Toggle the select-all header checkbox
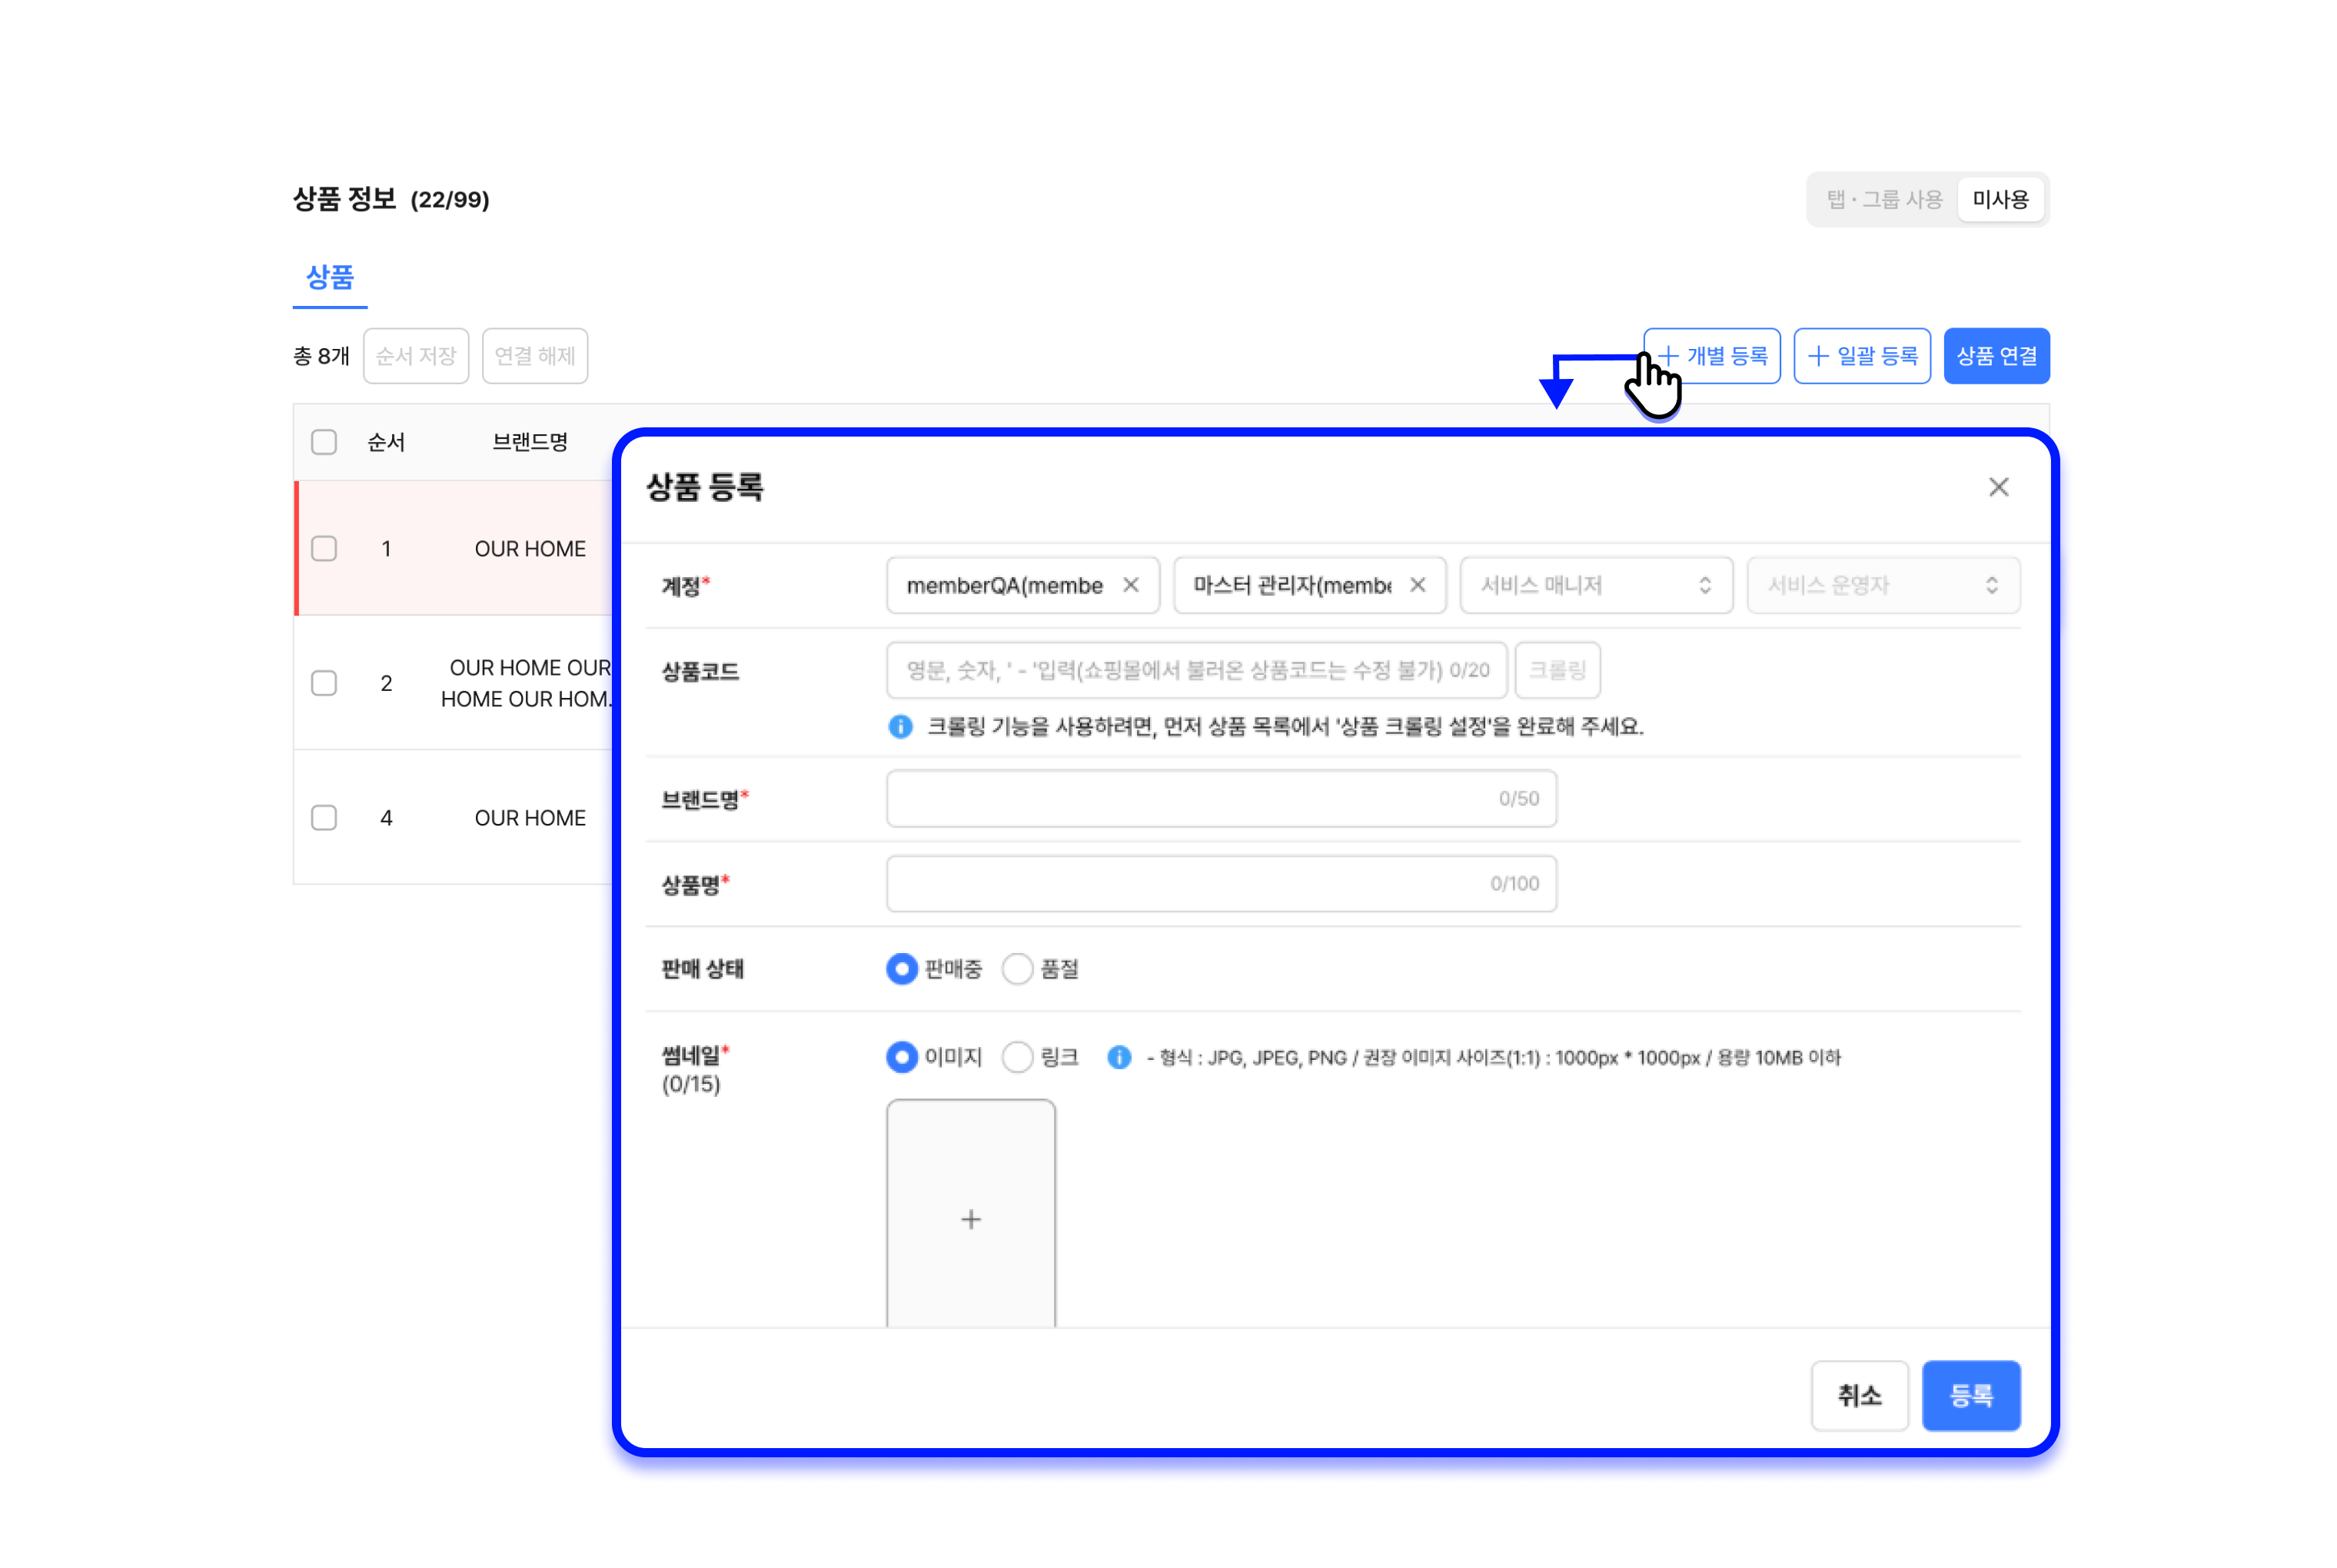 tap(324, 442)
